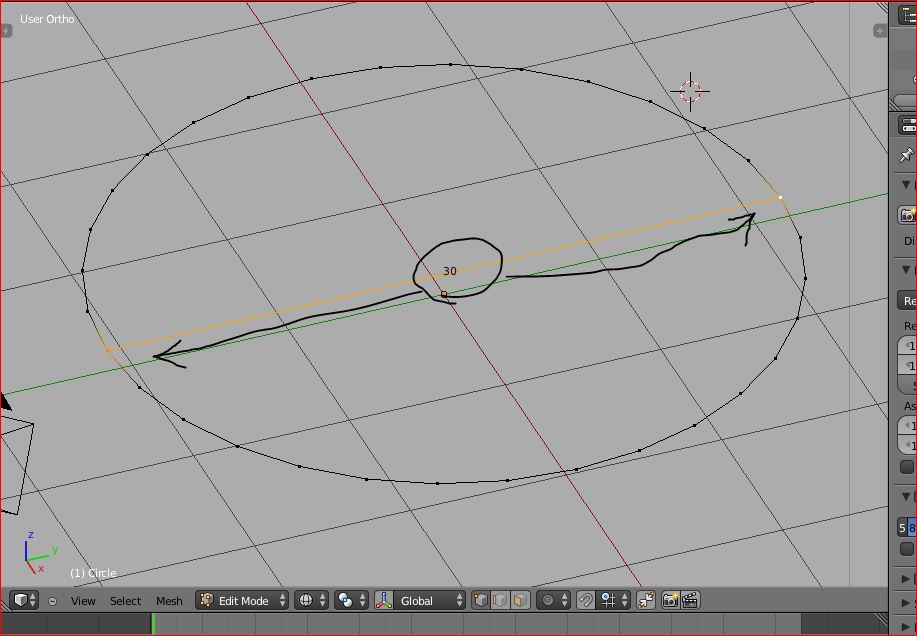Click the first numeric field under As label
Image resolution: width=917 pixels, height=636 pixels.
tap(908, 426)
